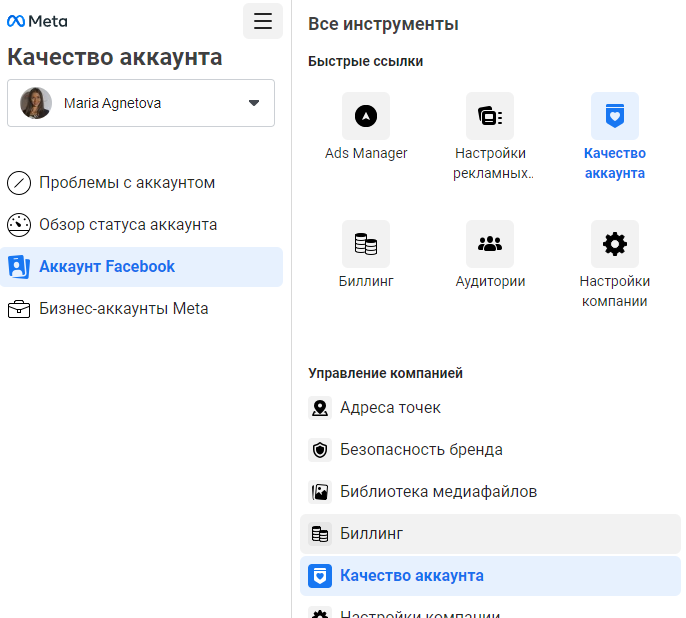Open Библиотека медиафайлов link
This screenshot has width=686, height=618.
438,492
